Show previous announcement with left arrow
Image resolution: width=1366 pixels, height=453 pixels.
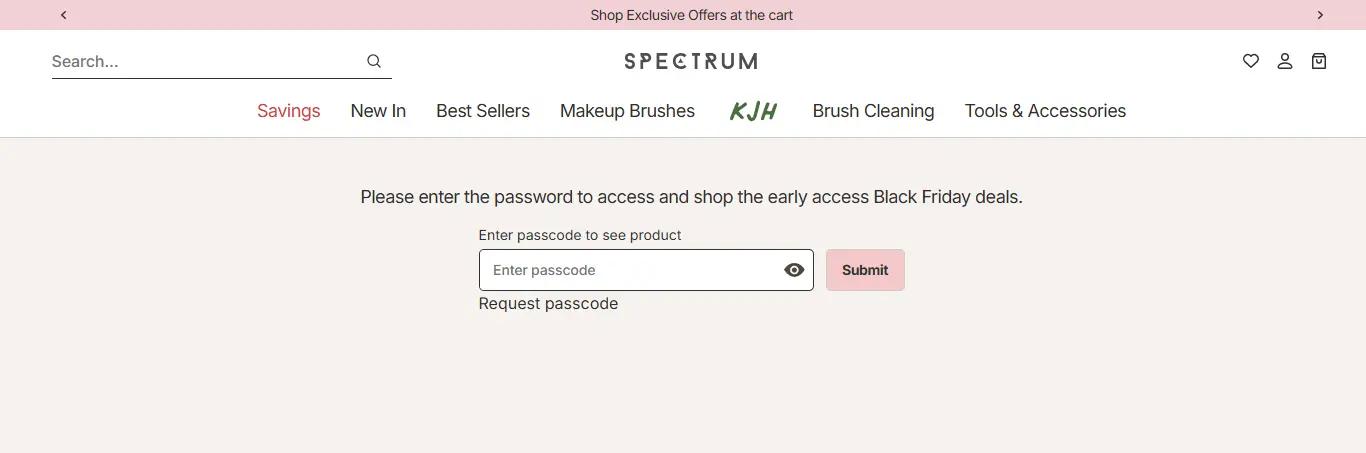tap(64, 15)
